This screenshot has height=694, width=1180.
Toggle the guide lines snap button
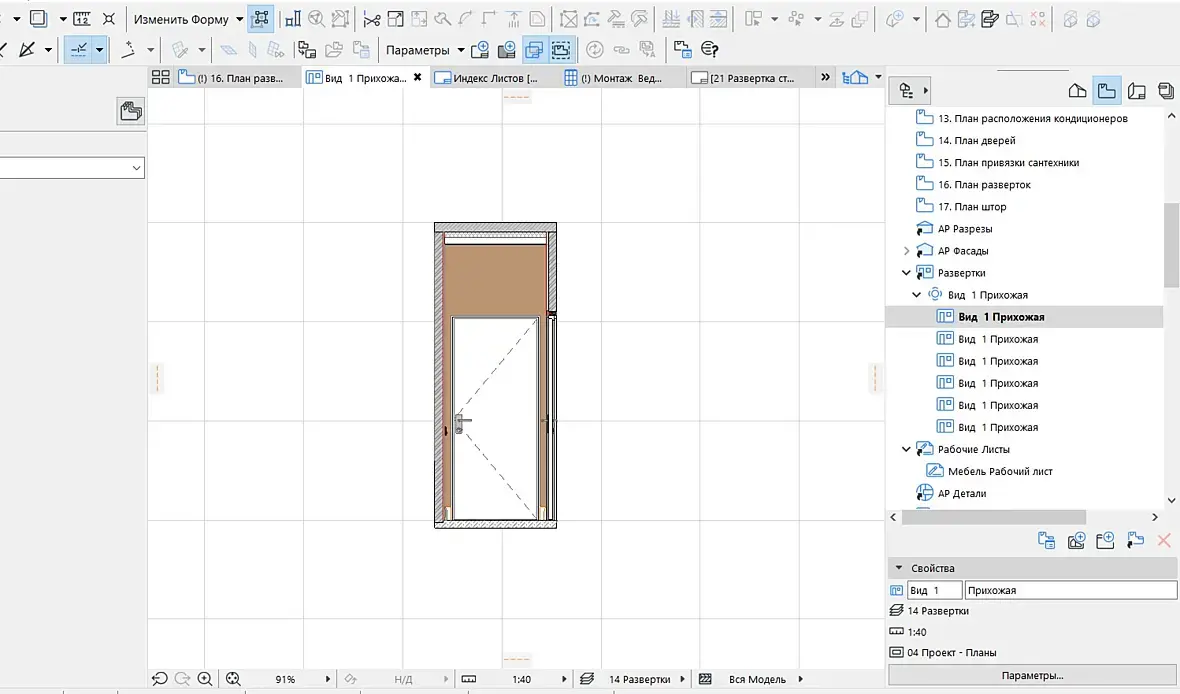(78, 49)
